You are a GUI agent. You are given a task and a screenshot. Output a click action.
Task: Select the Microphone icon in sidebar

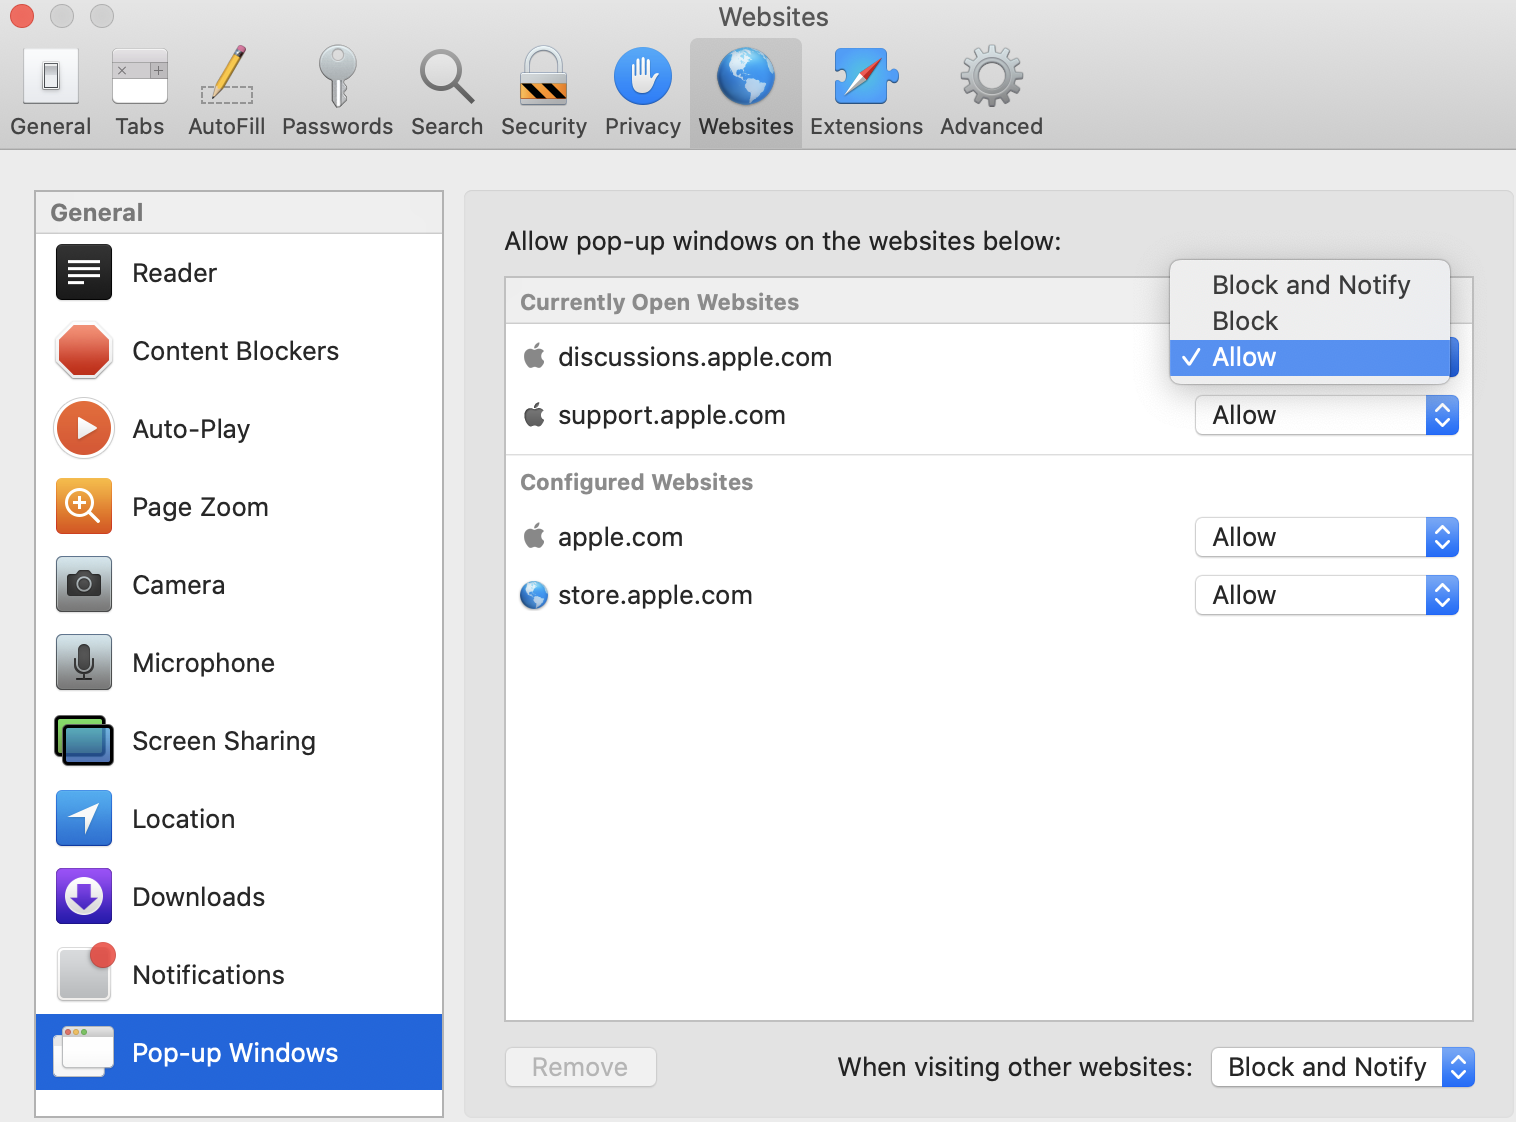click(x=84, y=662)
